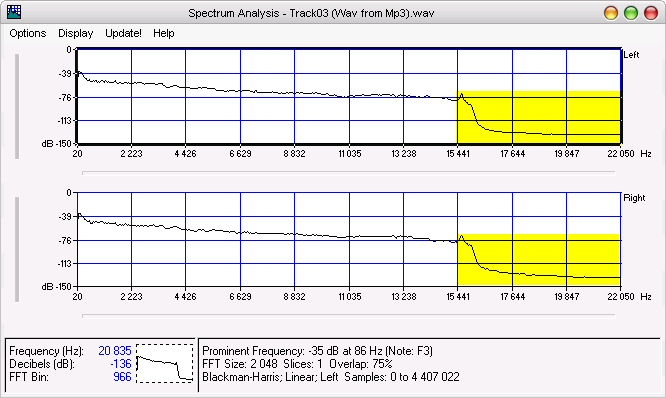
Task: Click the Left channel horizontal scrollbar
Action: pyautogui.click(x=348, y=173)
